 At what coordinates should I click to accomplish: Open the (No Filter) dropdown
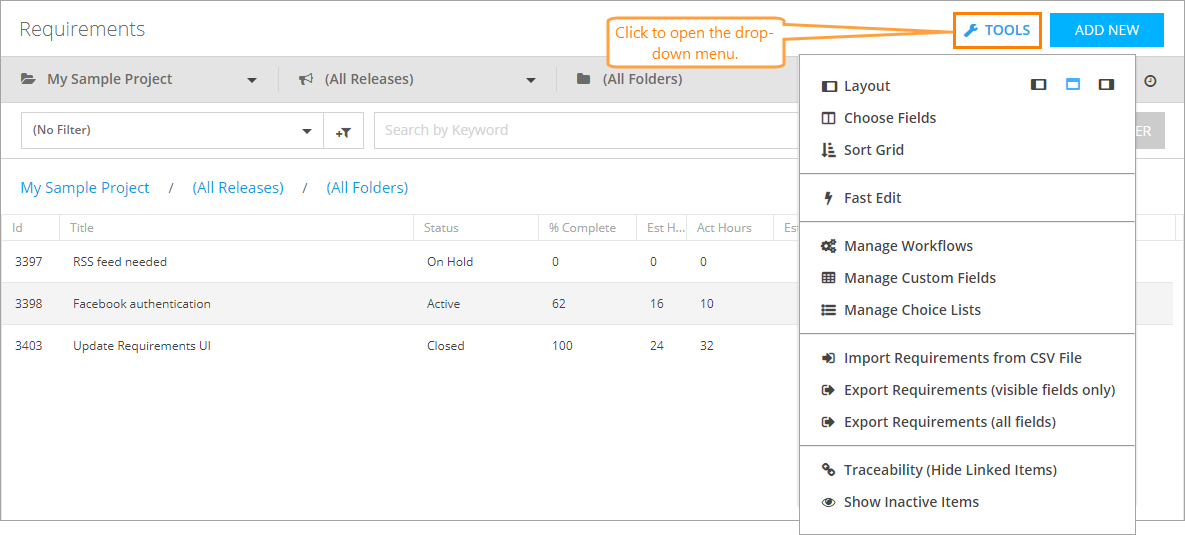(306, 131)
